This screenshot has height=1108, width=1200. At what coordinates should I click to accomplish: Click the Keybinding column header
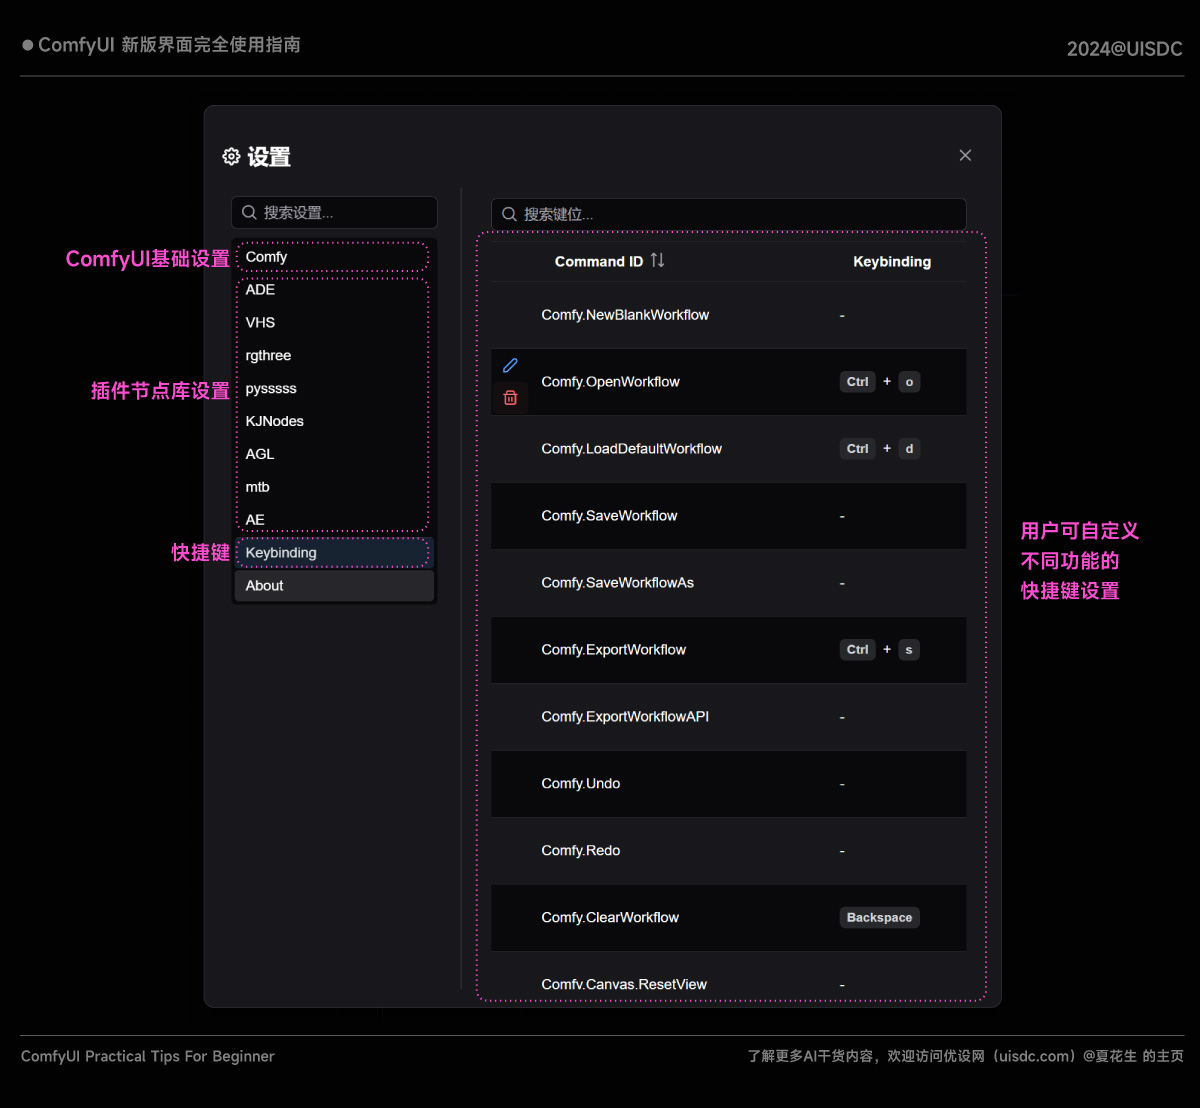click(892, 261)
